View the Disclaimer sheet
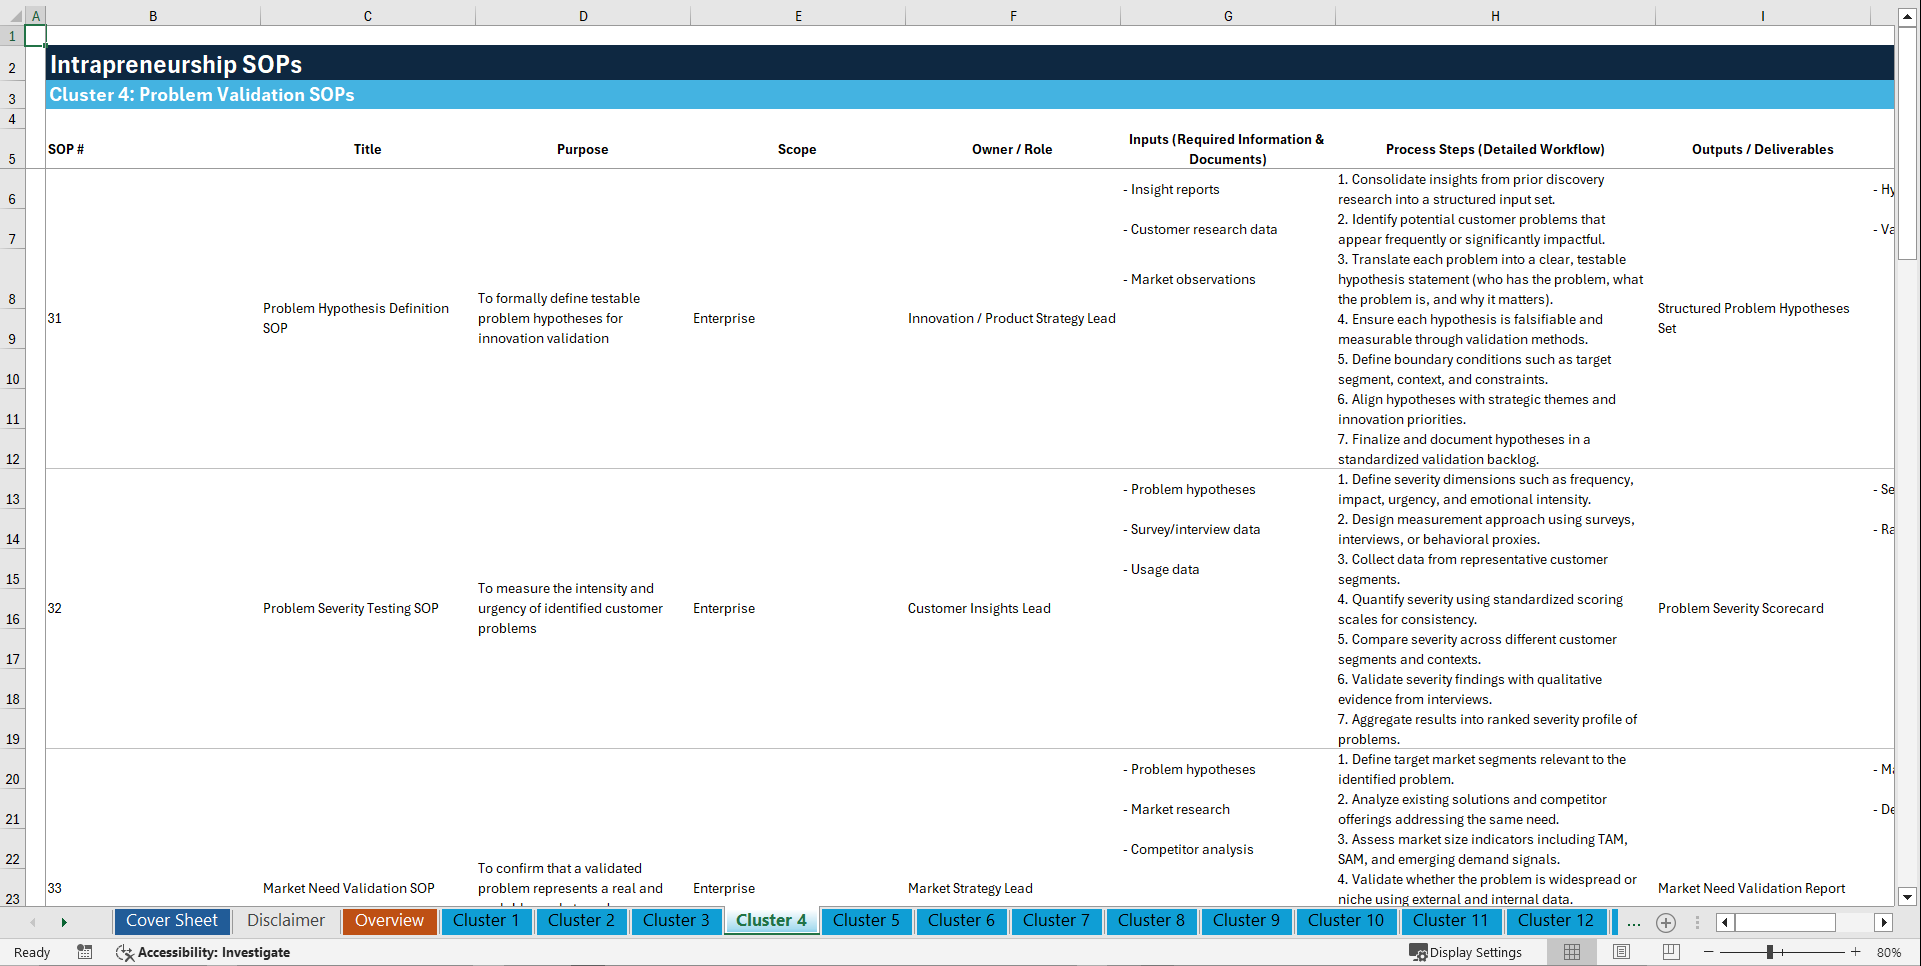The image size is (1921, 966). point(285,921)
